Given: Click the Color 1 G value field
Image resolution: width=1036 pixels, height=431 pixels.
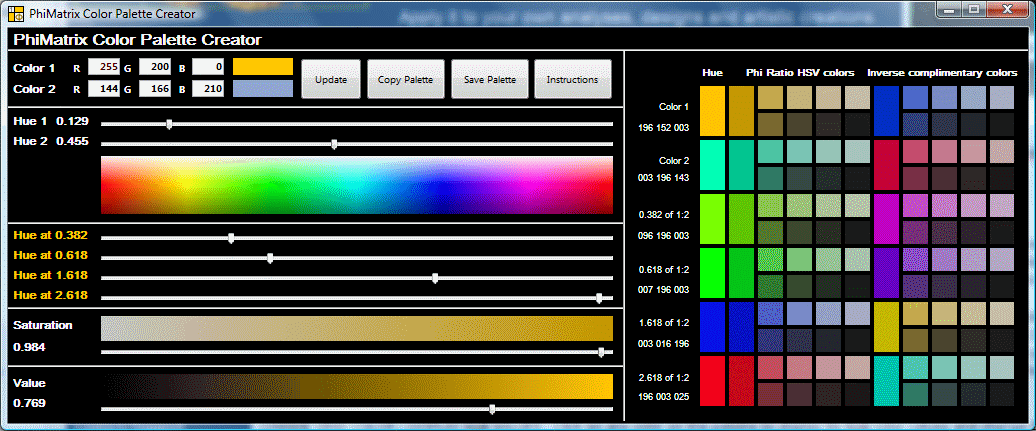Looking at the screenshot, I should pyautogui.click(x=155, y=67).
